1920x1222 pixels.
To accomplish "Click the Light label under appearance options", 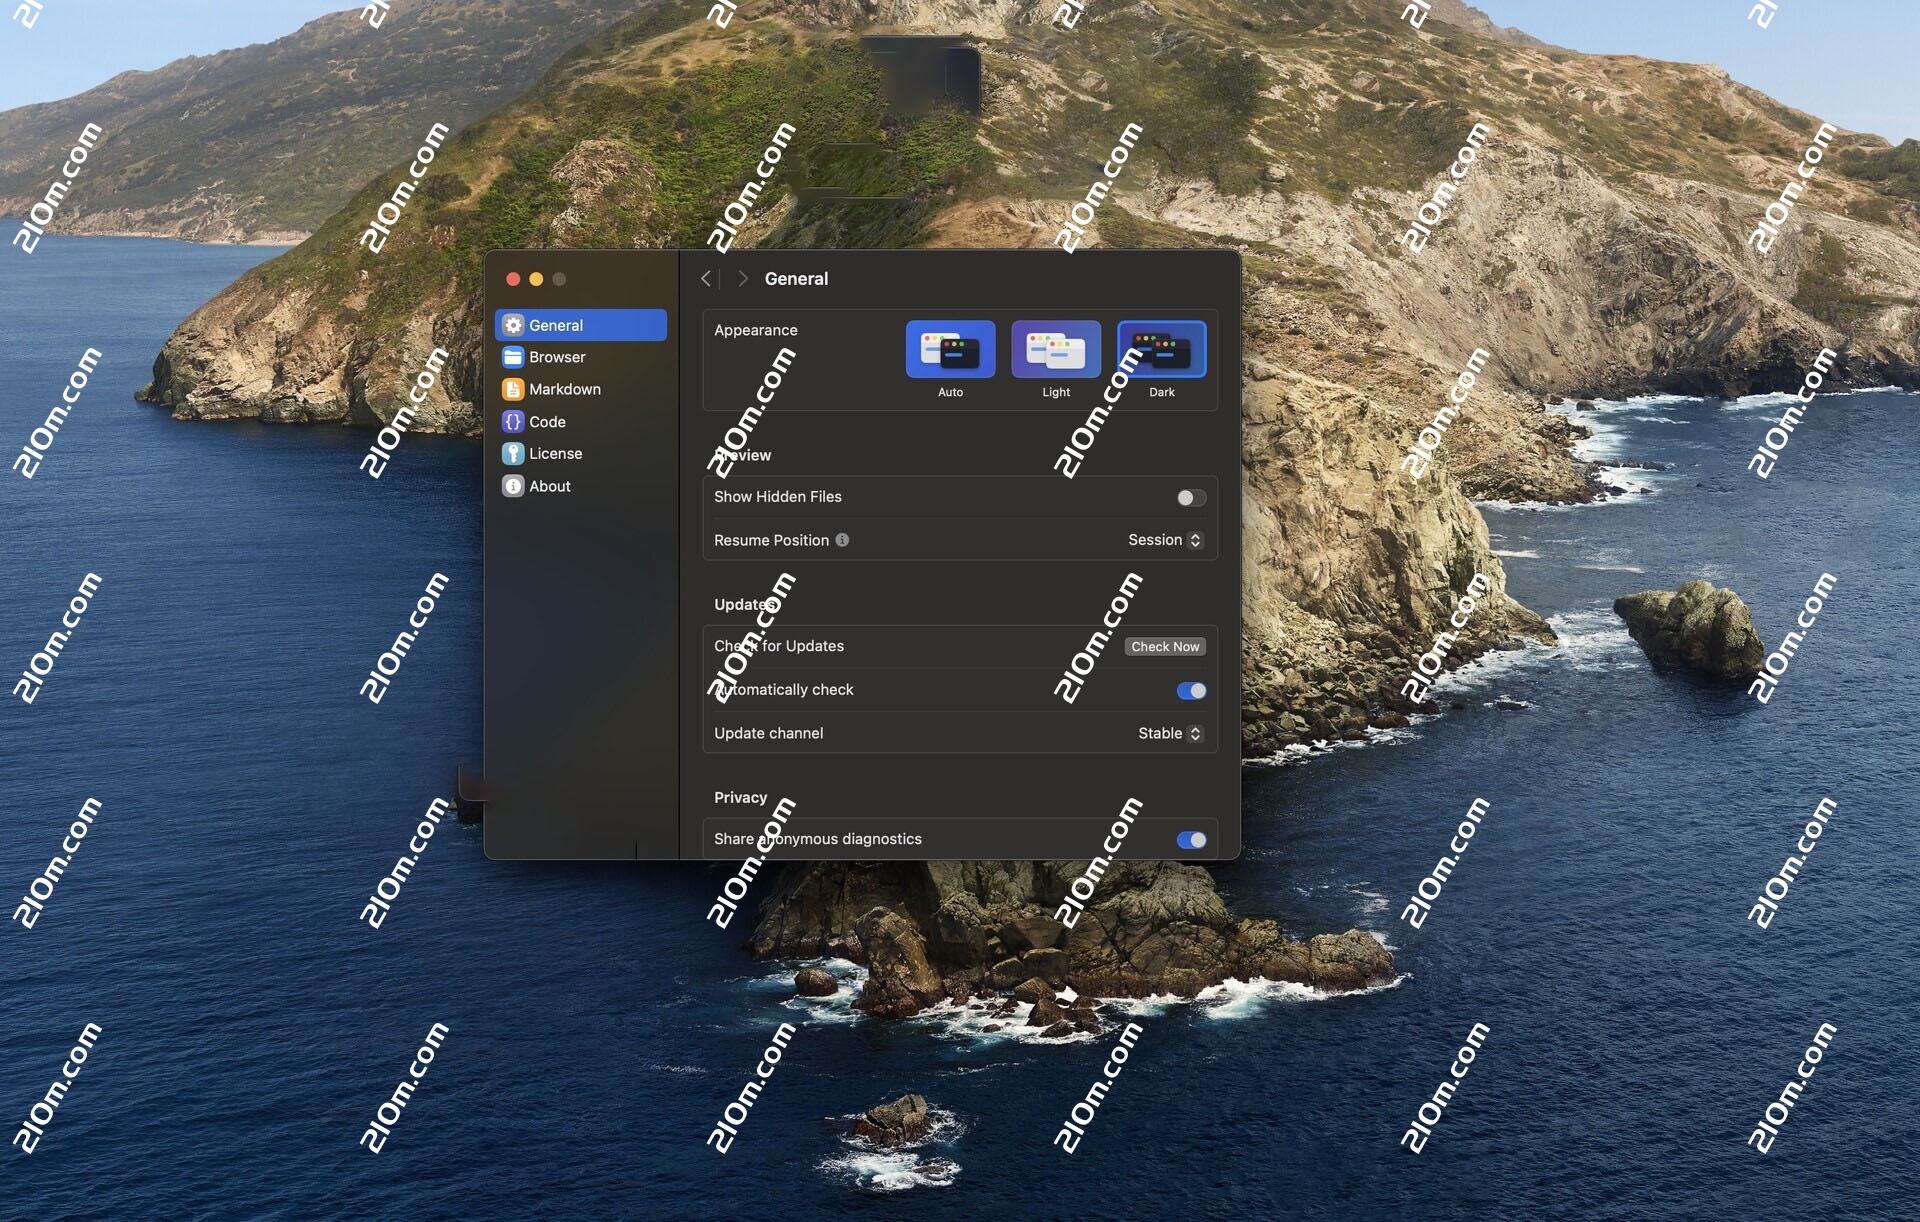I will click(x=1056, y=392).
